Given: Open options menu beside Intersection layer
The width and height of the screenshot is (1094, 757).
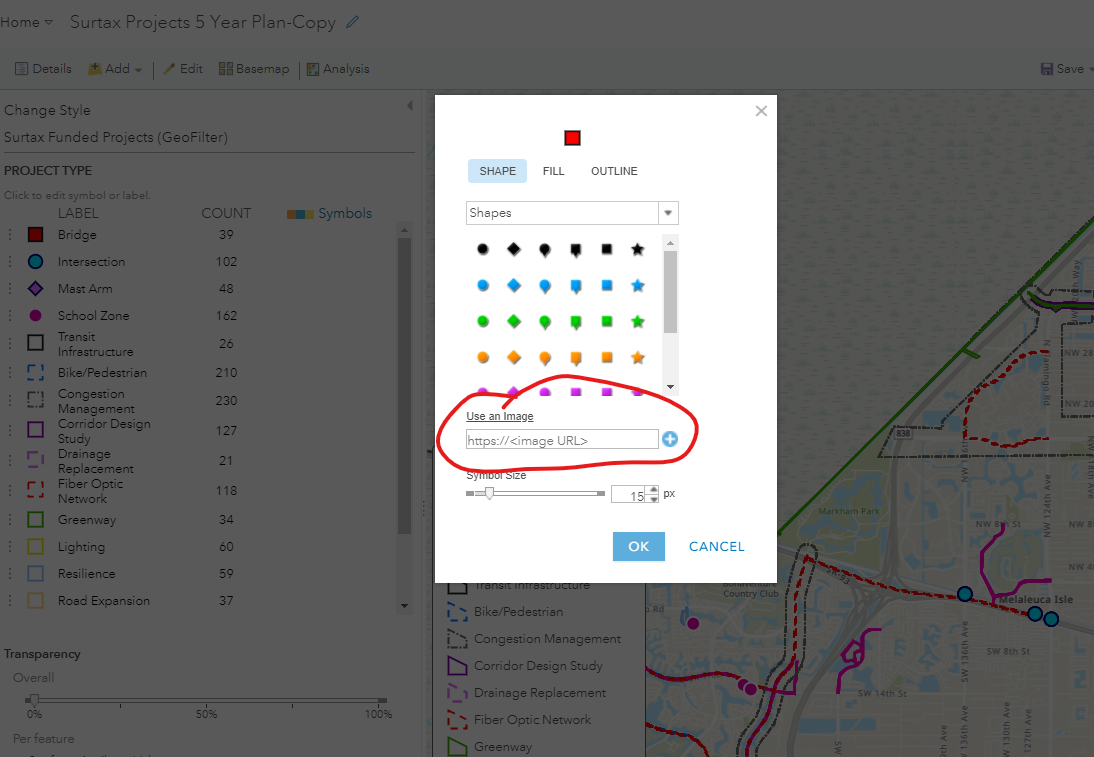Looking at the screenshot, I should [8, 261].
